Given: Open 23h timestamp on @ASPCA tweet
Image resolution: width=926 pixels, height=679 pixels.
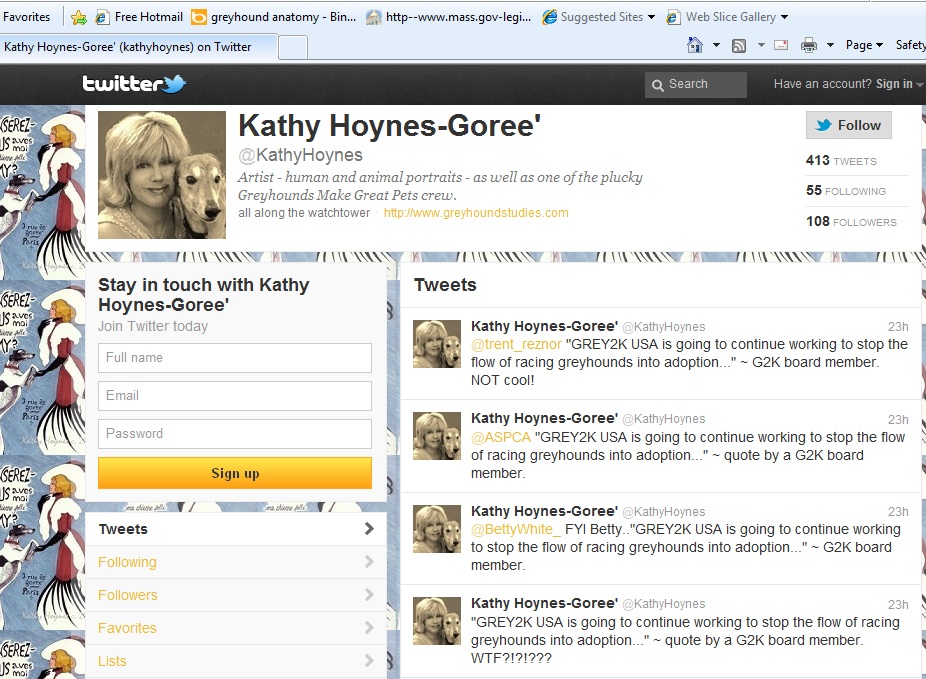Looking at the screenshot, I should (898, 420).
